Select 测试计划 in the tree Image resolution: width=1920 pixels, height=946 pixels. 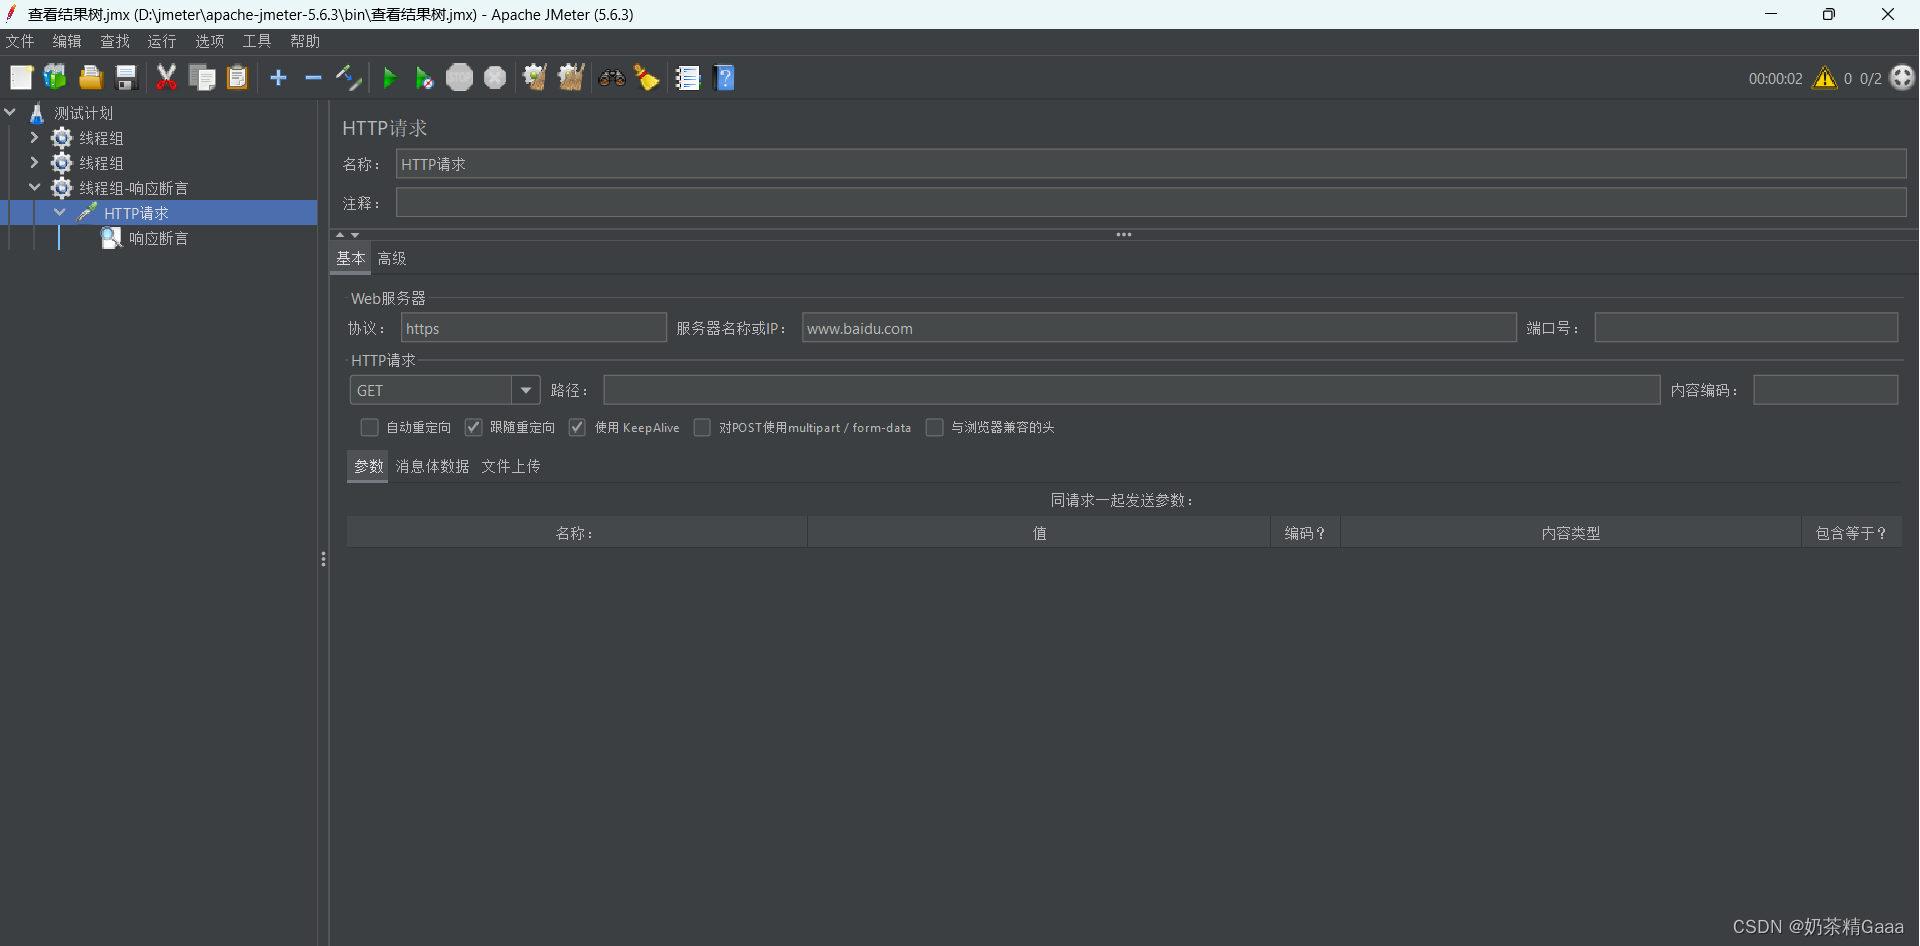pyautogui.click(x=83, y=113)
